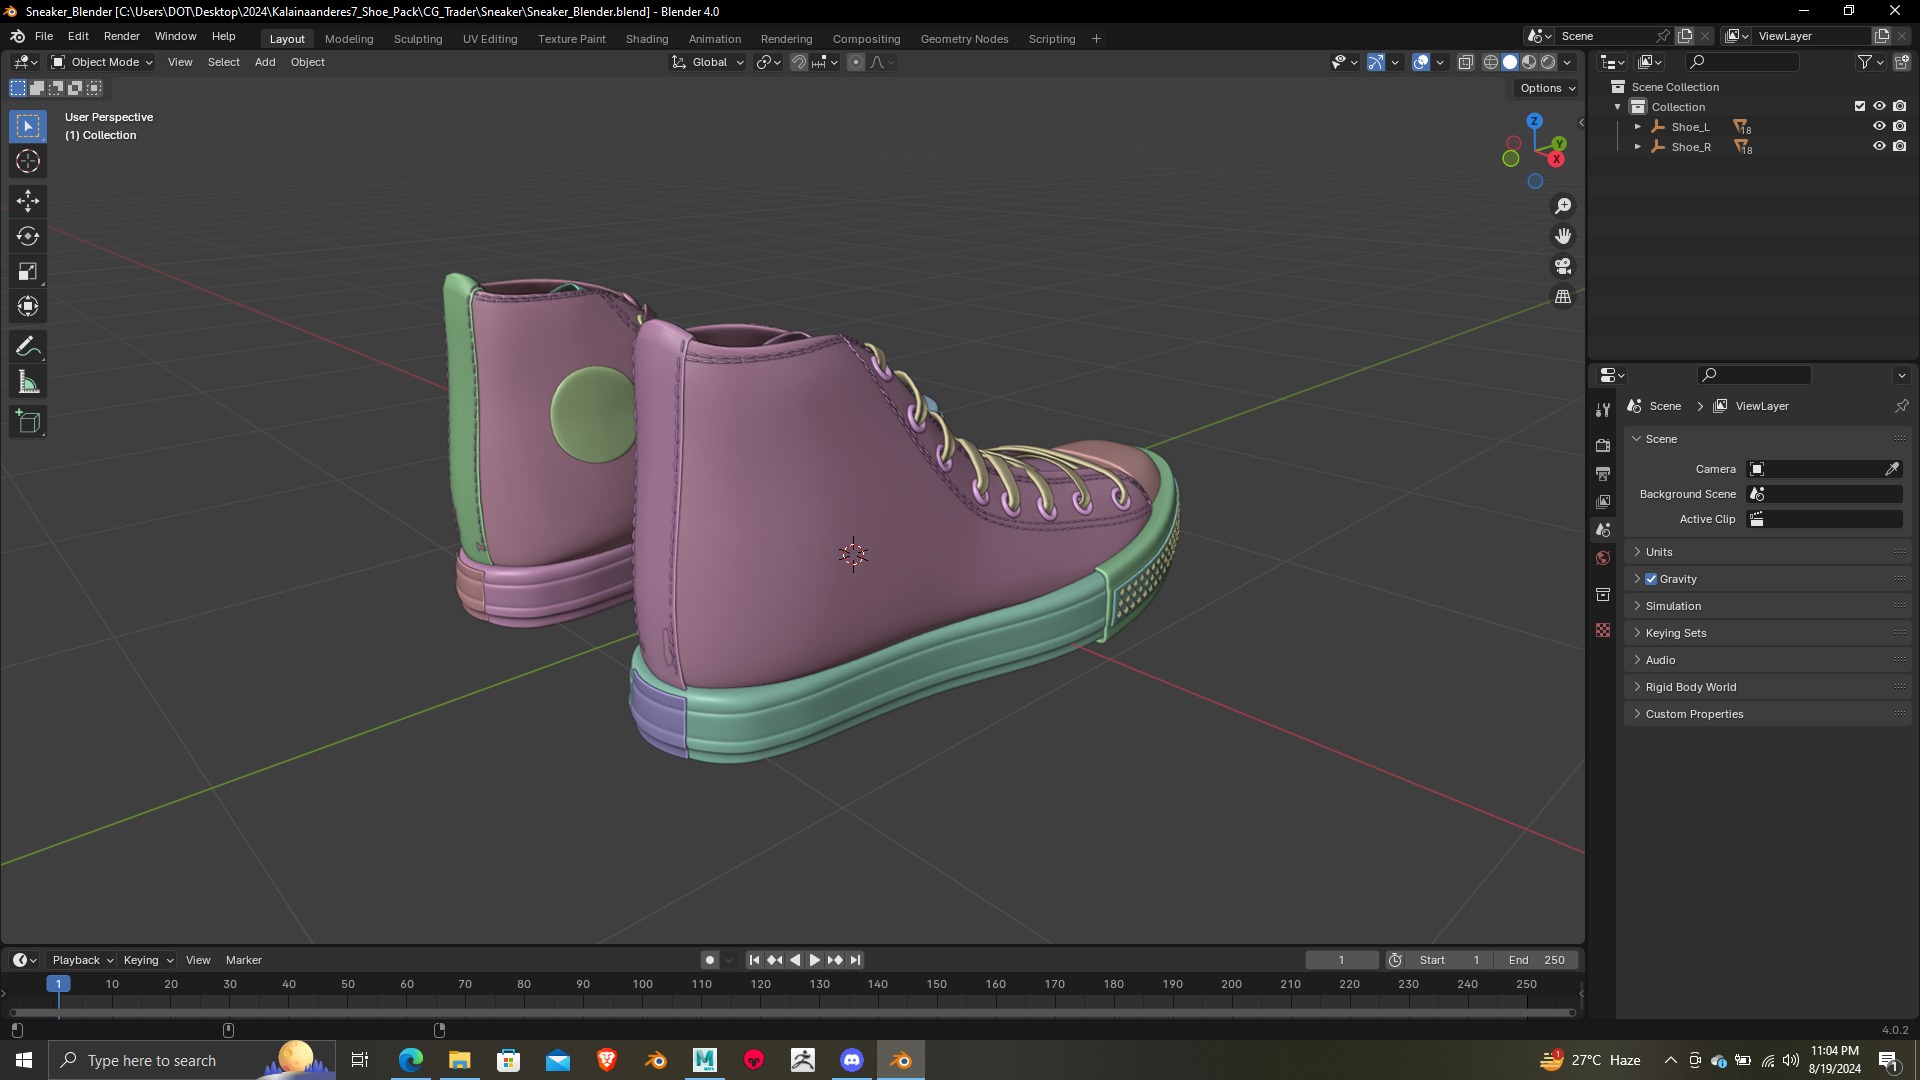The height and width of the screenshot is (1080, 1920).
Task: Open outliner filter funnel icon
Action: pos(1865,62)
